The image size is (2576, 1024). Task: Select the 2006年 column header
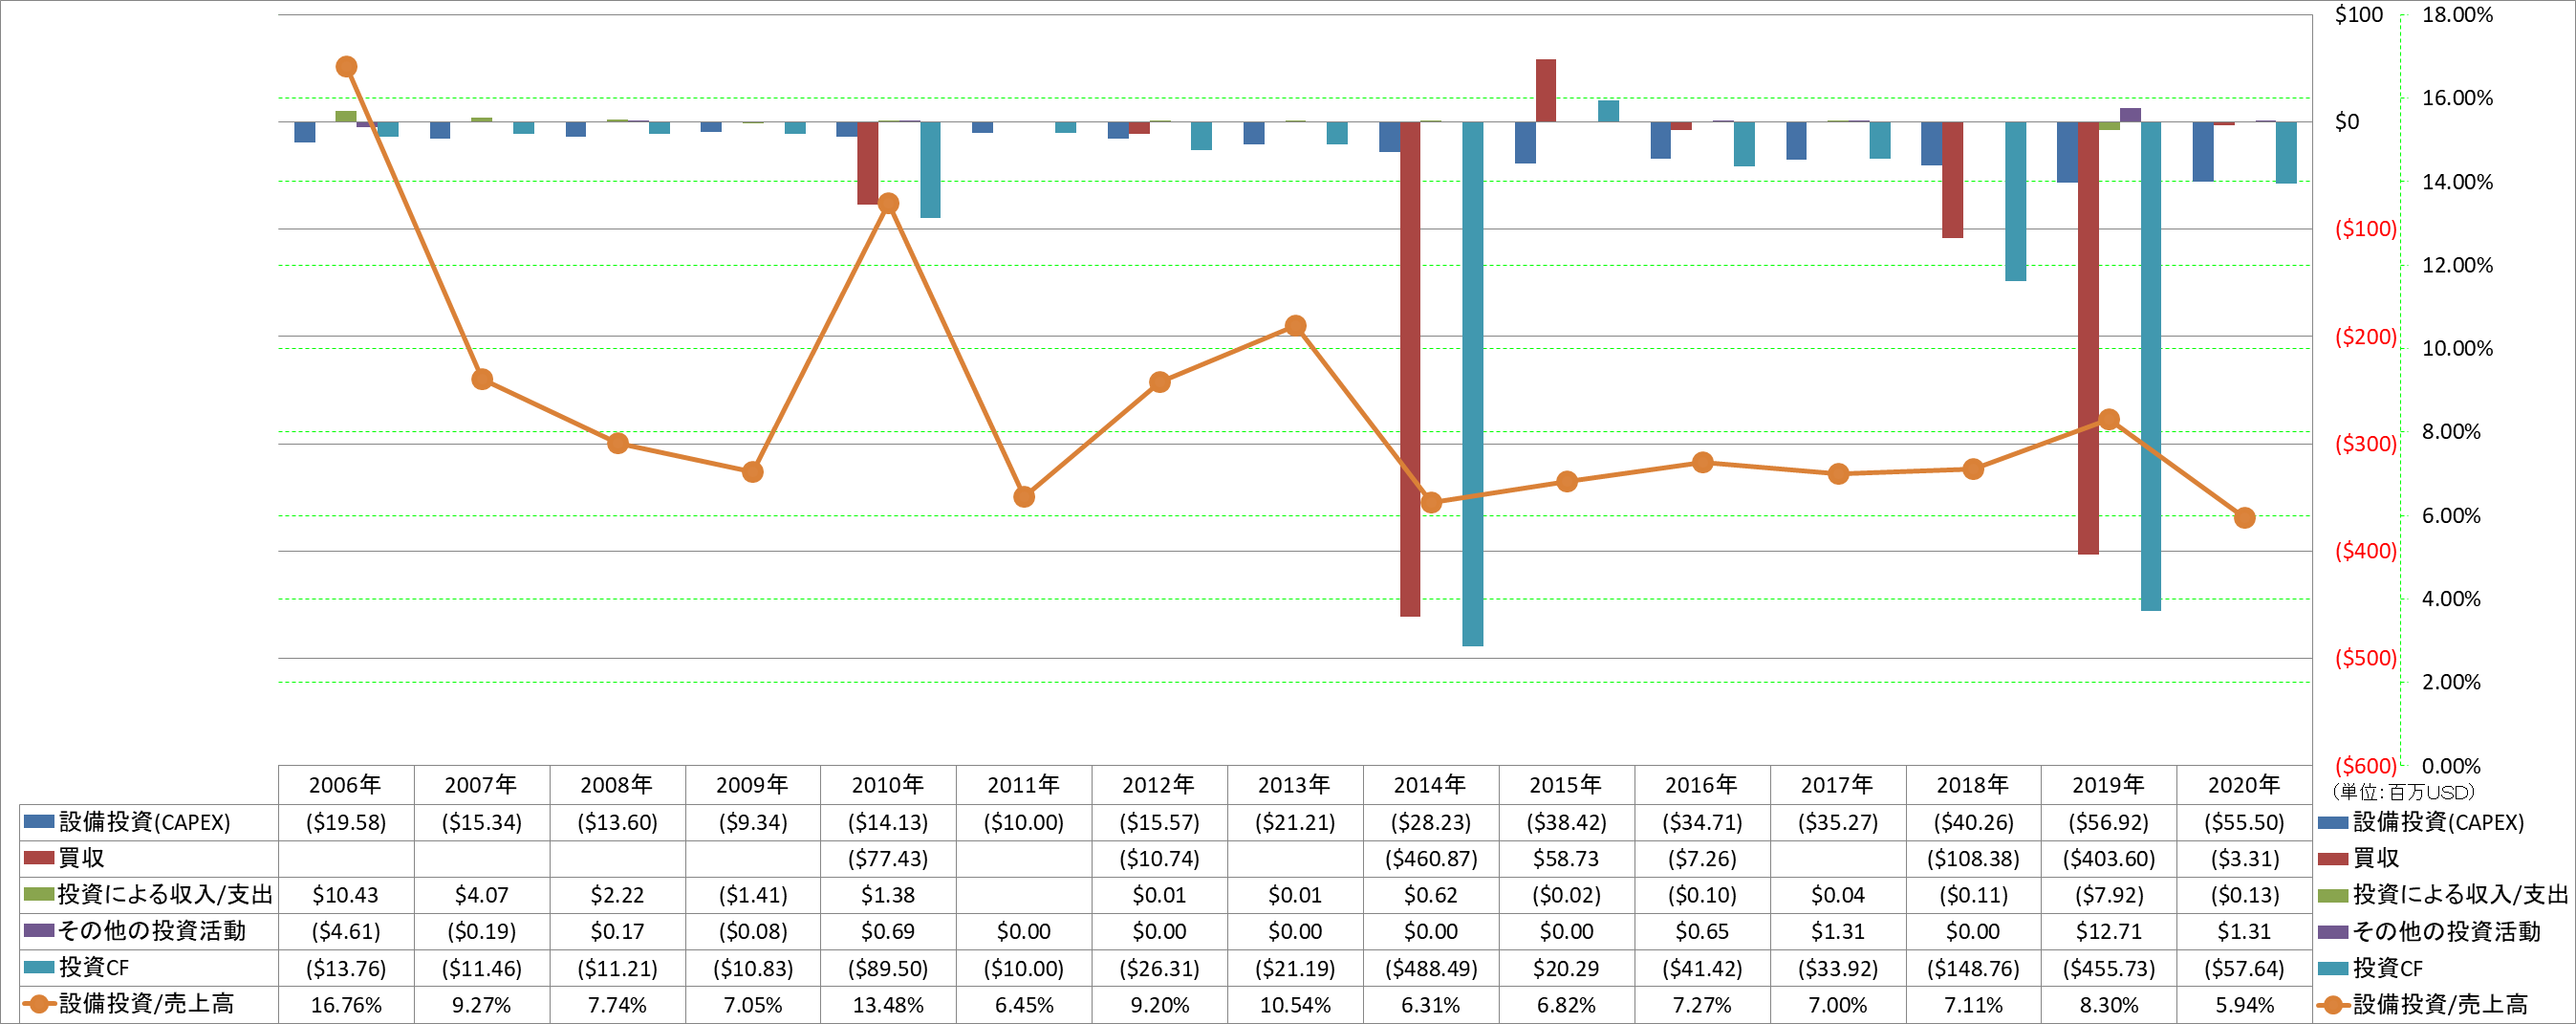[345, 785]
